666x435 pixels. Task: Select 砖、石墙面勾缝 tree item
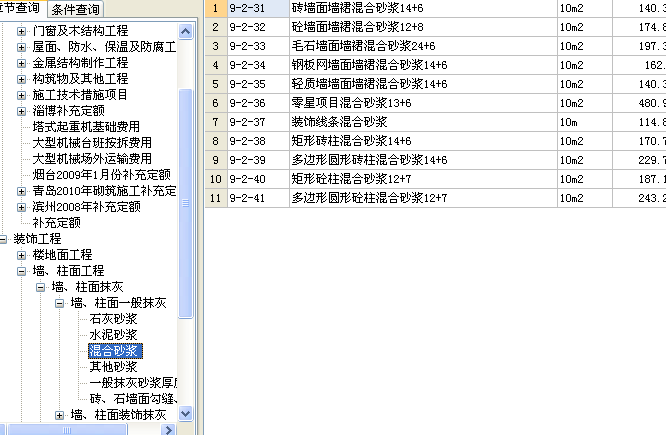tap(133, 399)
